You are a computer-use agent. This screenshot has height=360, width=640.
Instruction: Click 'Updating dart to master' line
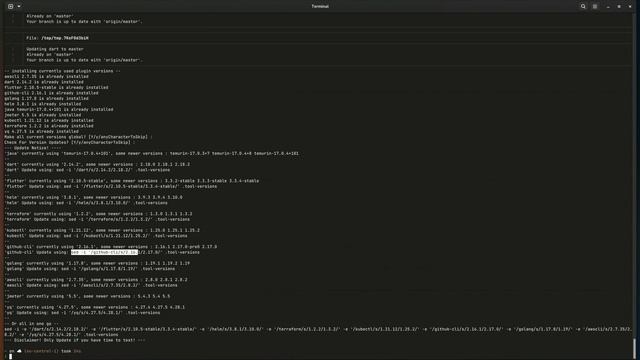(55, 49)
